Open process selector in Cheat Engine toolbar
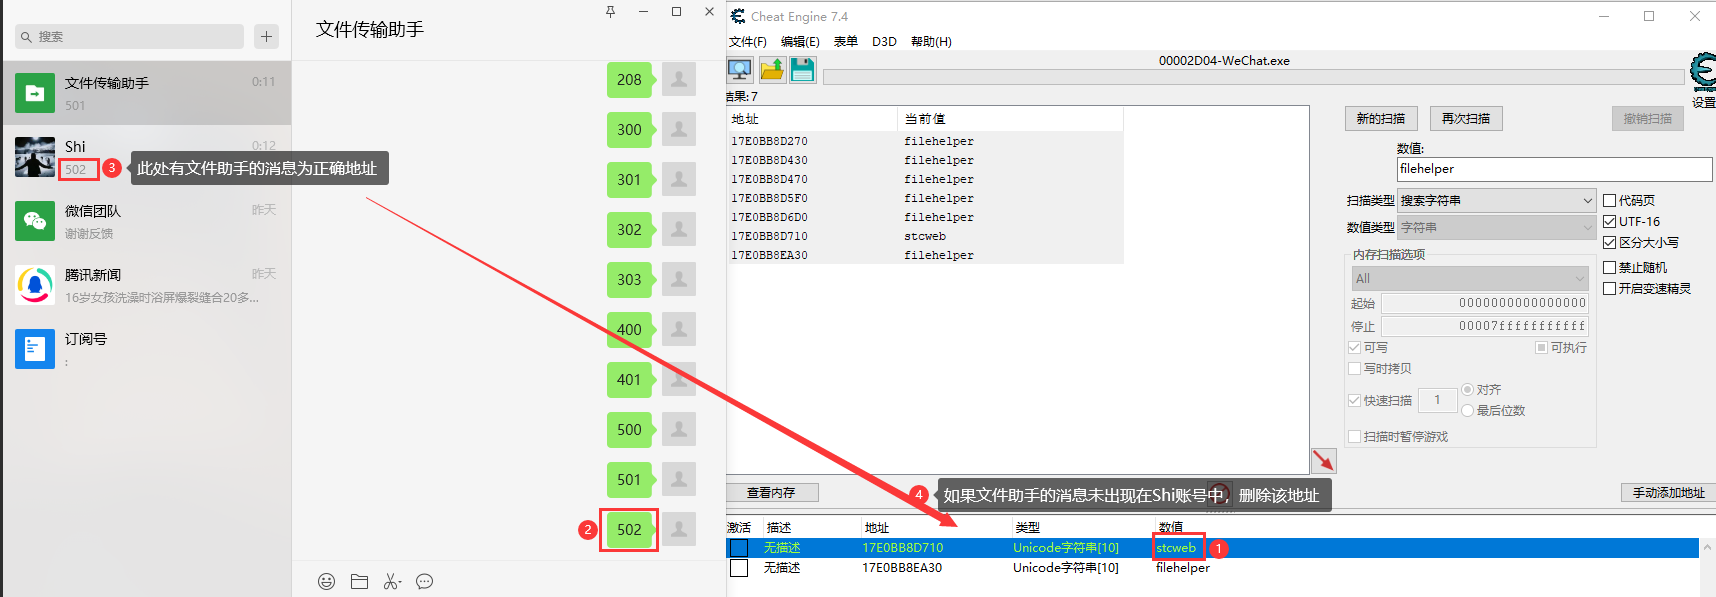Screen dimensions: 1716x597 click(740, 70)
